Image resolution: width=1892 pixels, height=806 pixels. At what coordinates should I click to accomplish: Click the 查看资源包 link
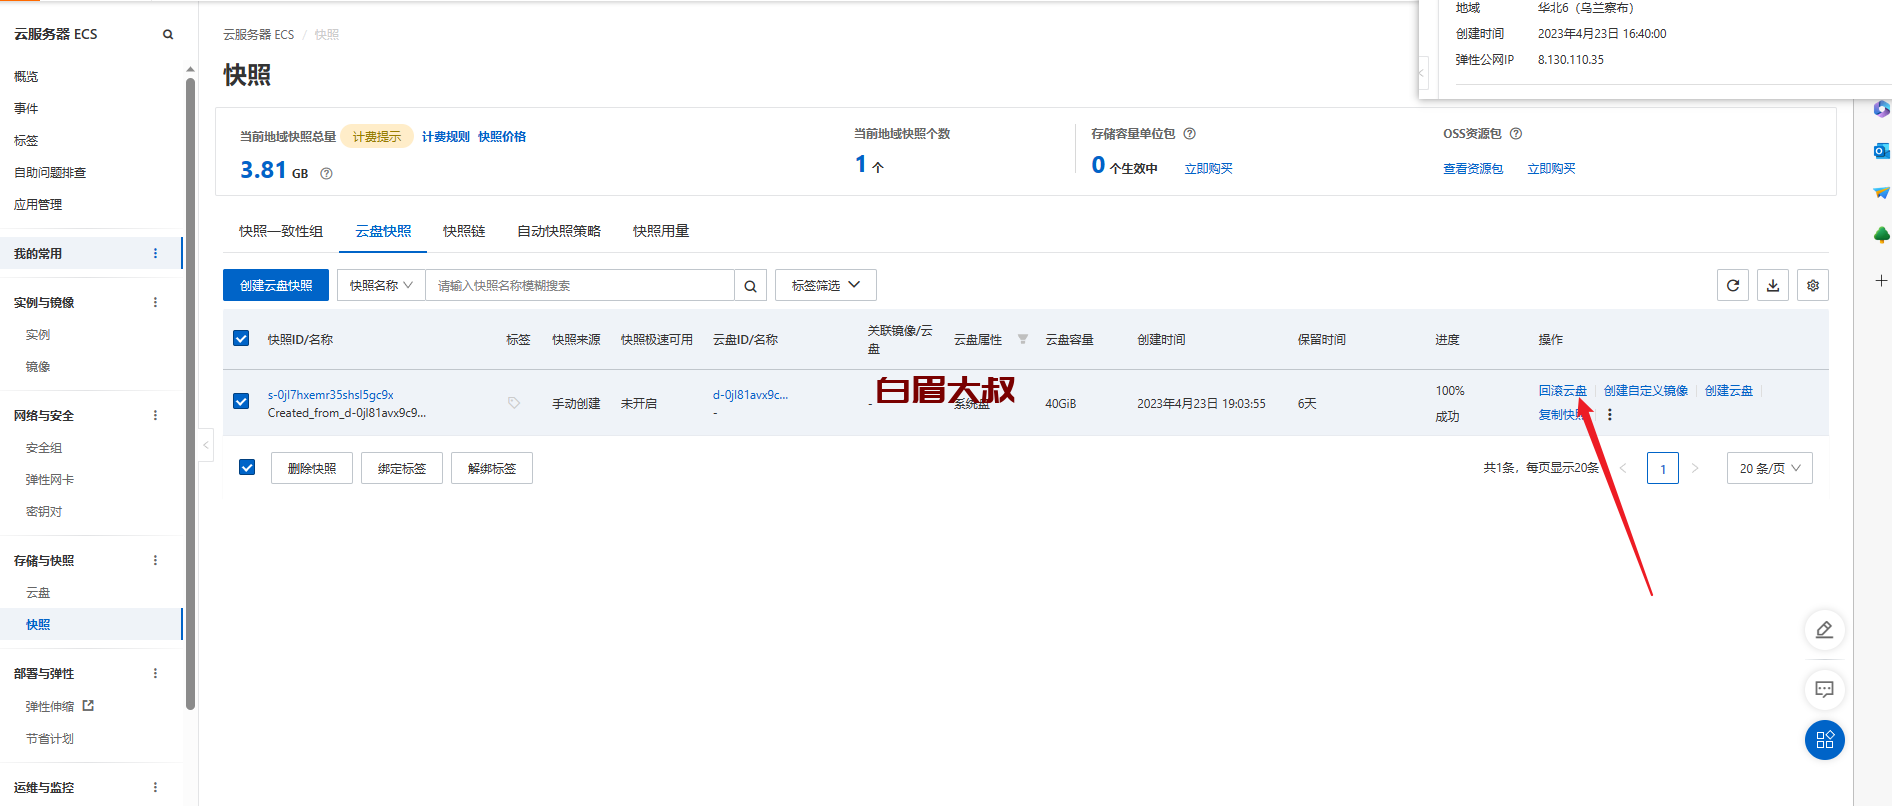click(1473, 169)
